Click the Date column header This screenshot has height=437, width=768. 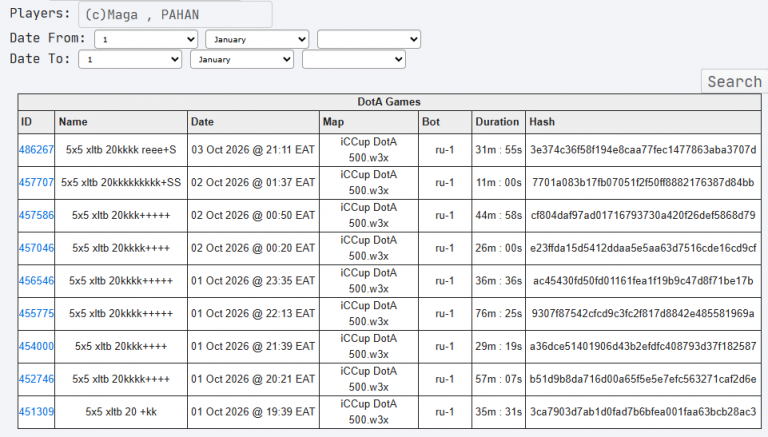[x=253, y=121]
